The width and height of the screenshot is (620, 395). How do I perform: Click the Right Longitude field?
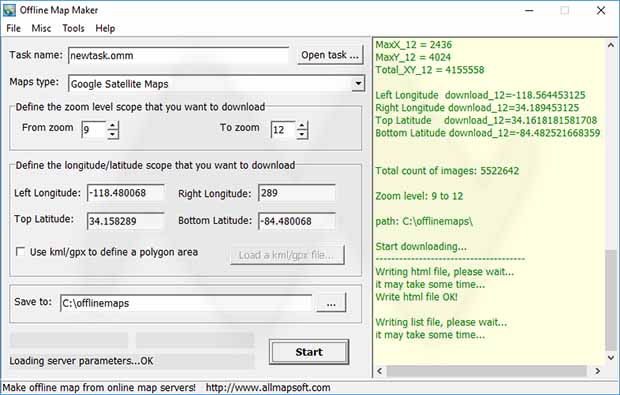click(297, 193)
